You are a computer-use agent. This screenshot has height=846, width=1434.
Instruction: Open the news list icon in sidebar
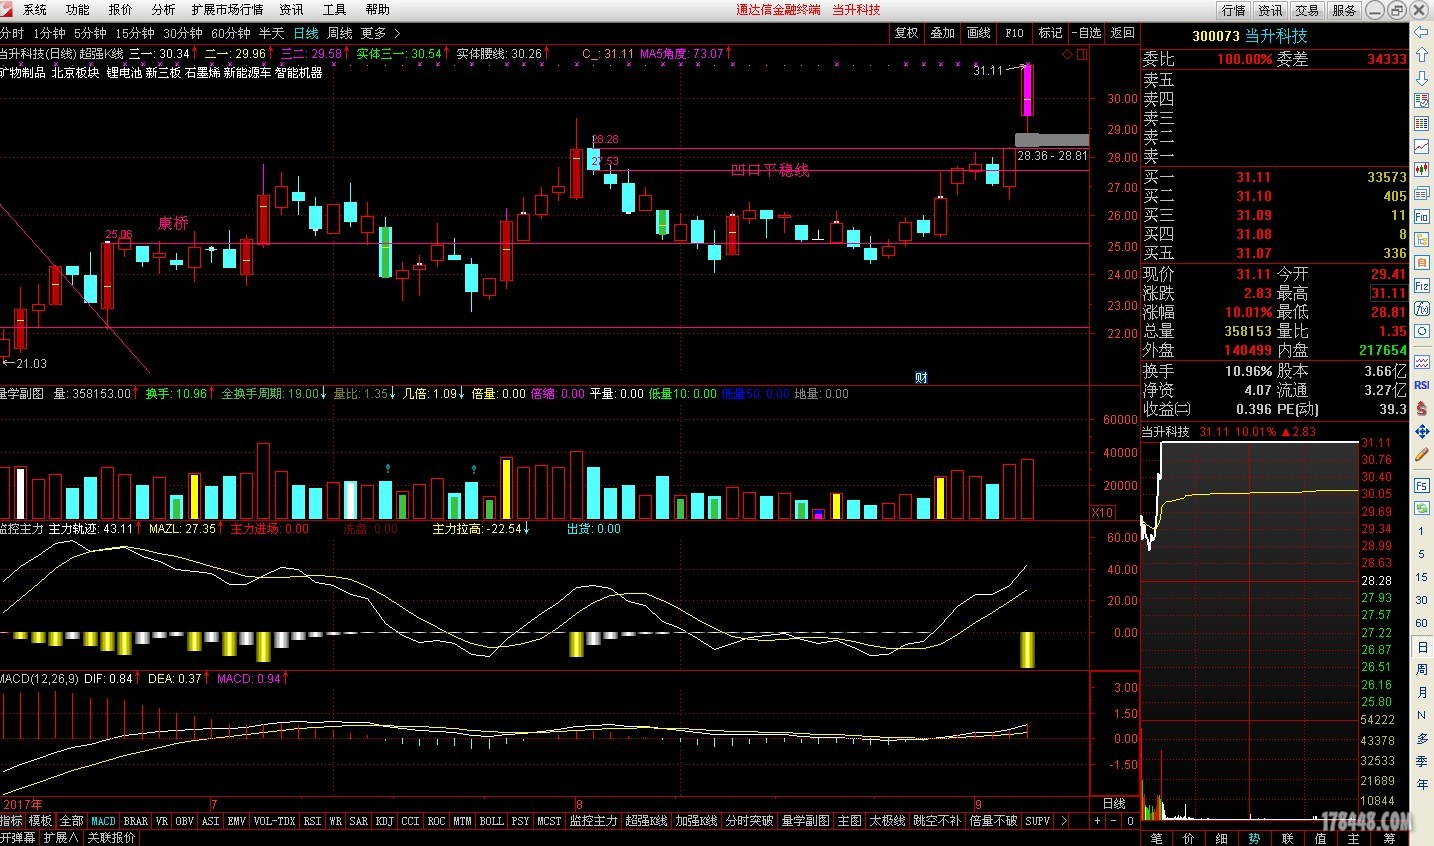[x=1421, y=193]
